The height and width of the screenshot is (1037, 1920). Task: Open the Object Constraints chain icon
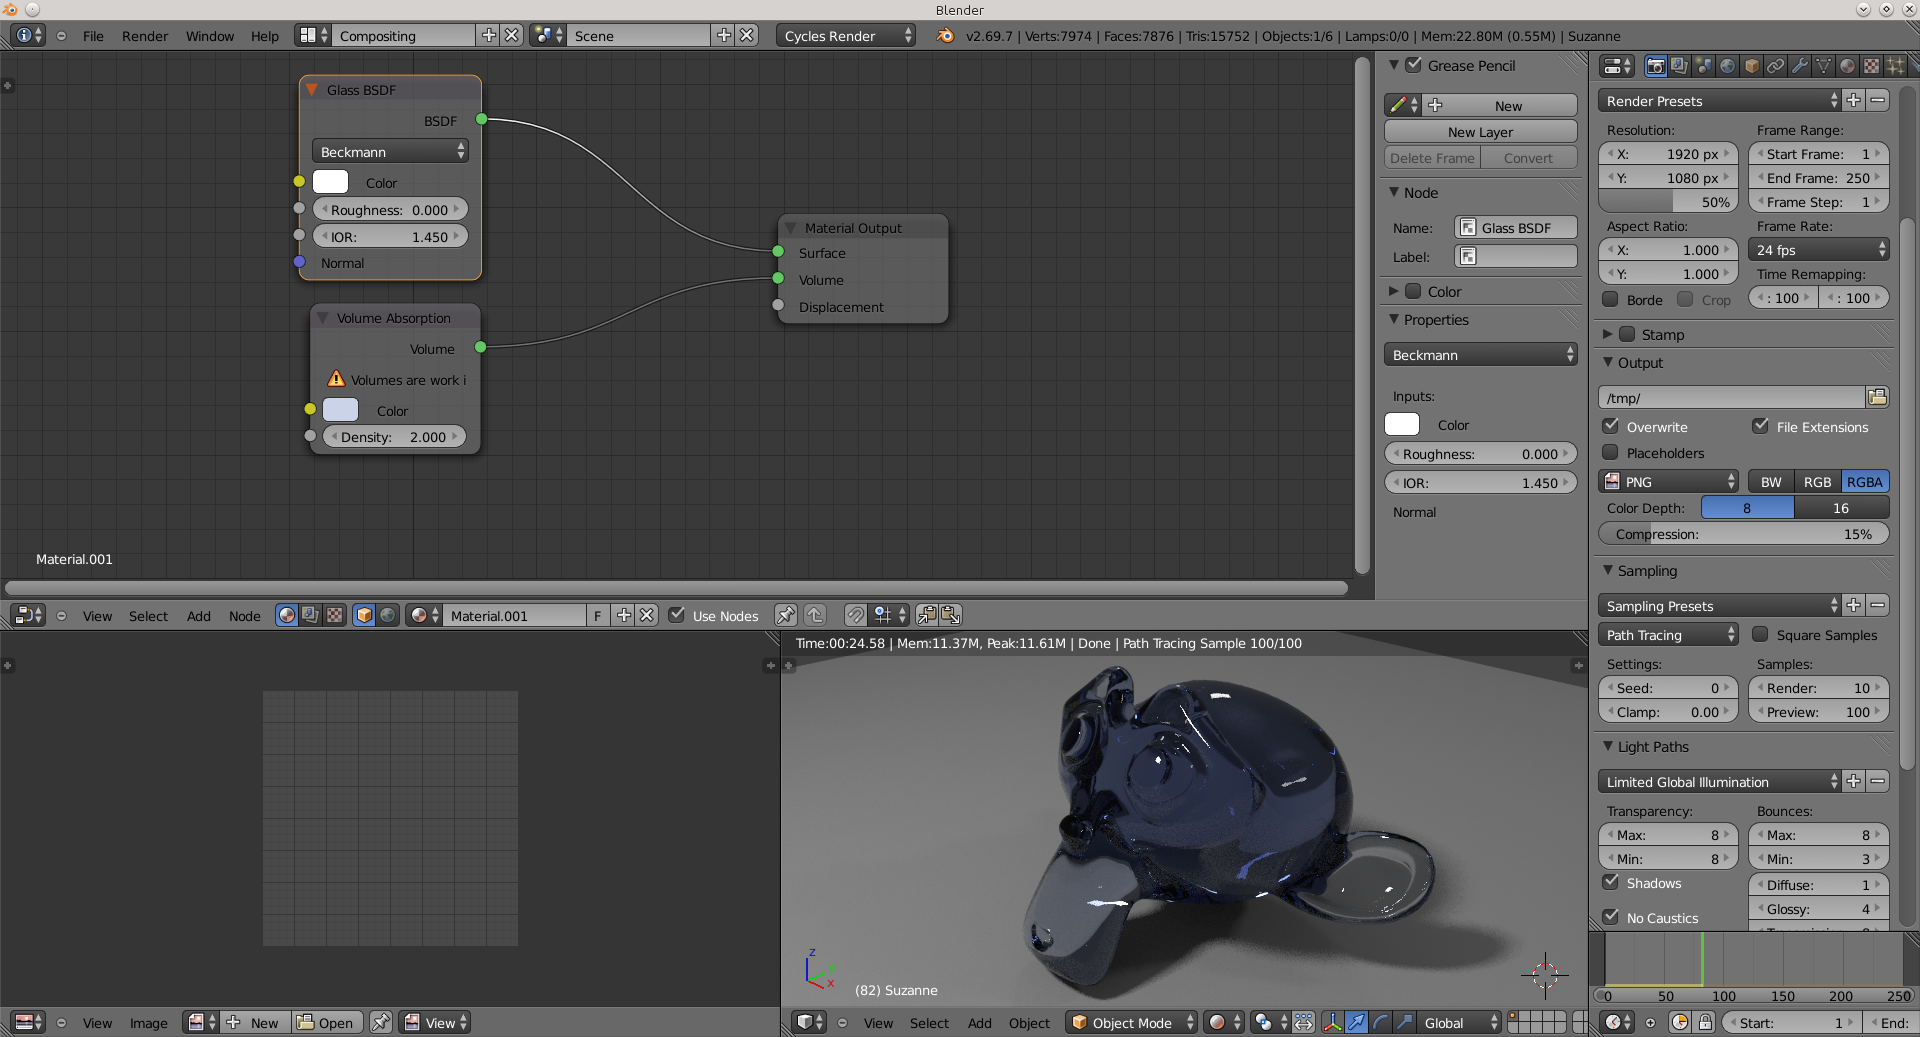1775,66
